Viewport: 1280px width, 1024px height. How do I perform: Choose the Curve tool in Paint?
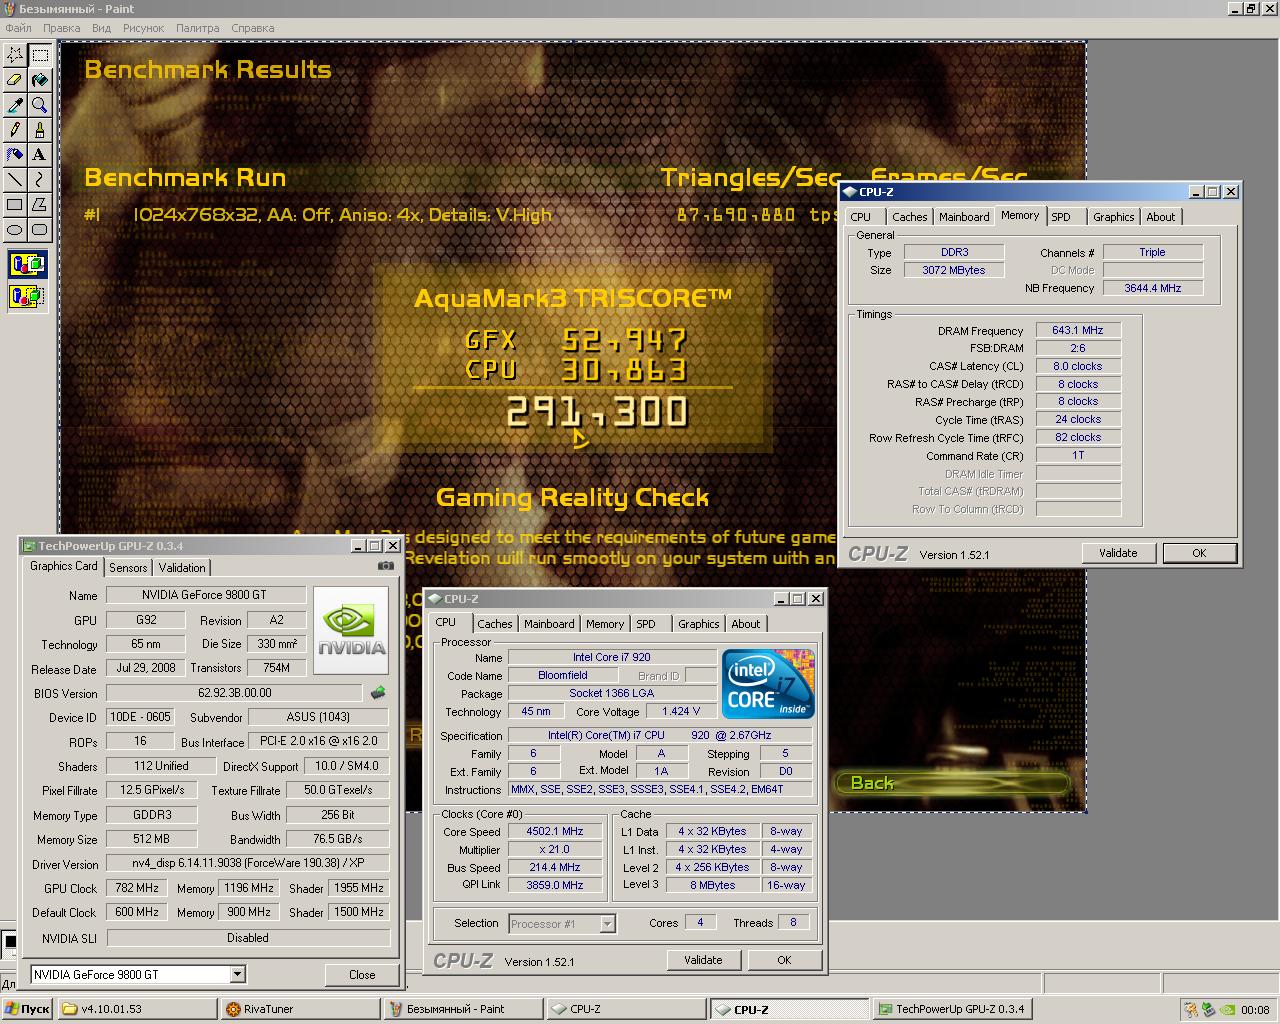[x=39, y=180]
